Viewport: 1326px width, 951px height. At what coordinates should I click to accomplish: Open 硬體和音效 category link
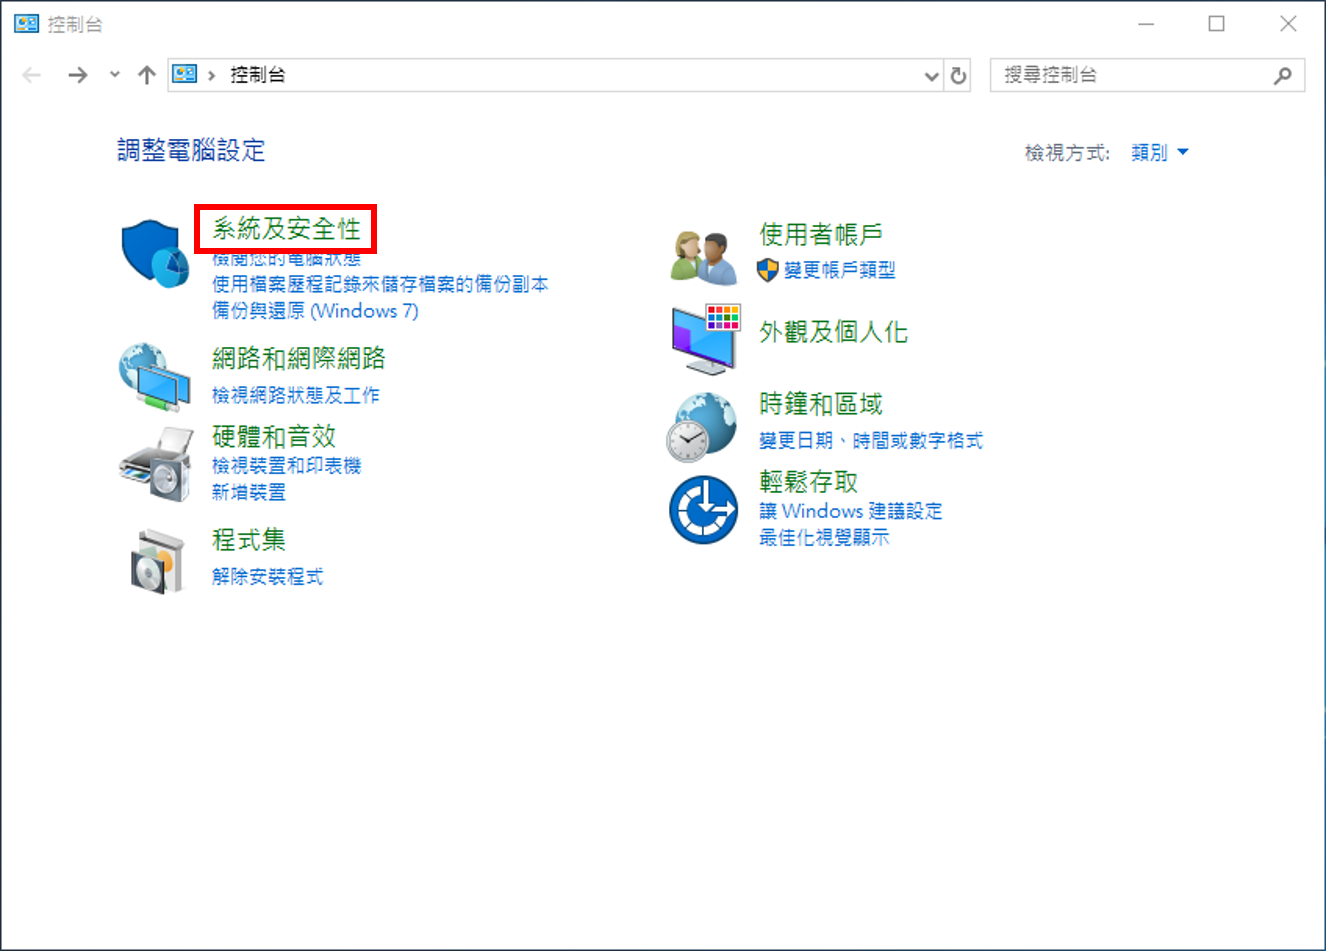click(x=274, y=436)
